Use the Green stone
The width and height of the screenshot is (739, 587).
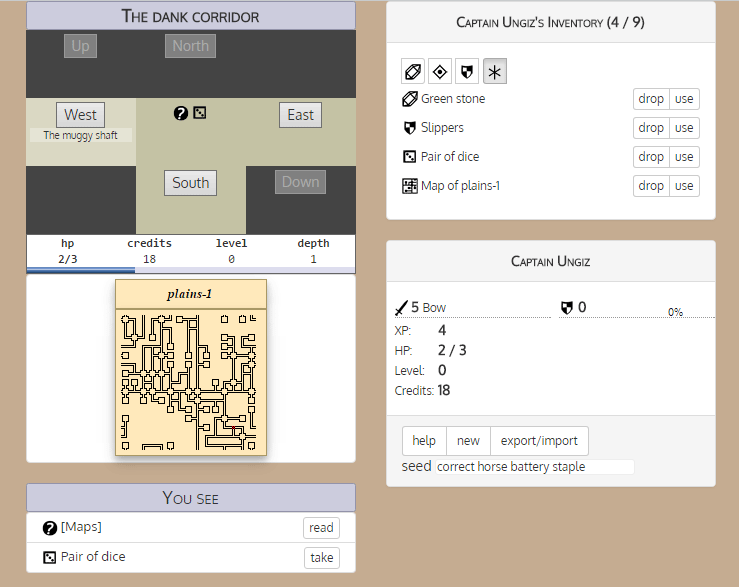point(684,99)
